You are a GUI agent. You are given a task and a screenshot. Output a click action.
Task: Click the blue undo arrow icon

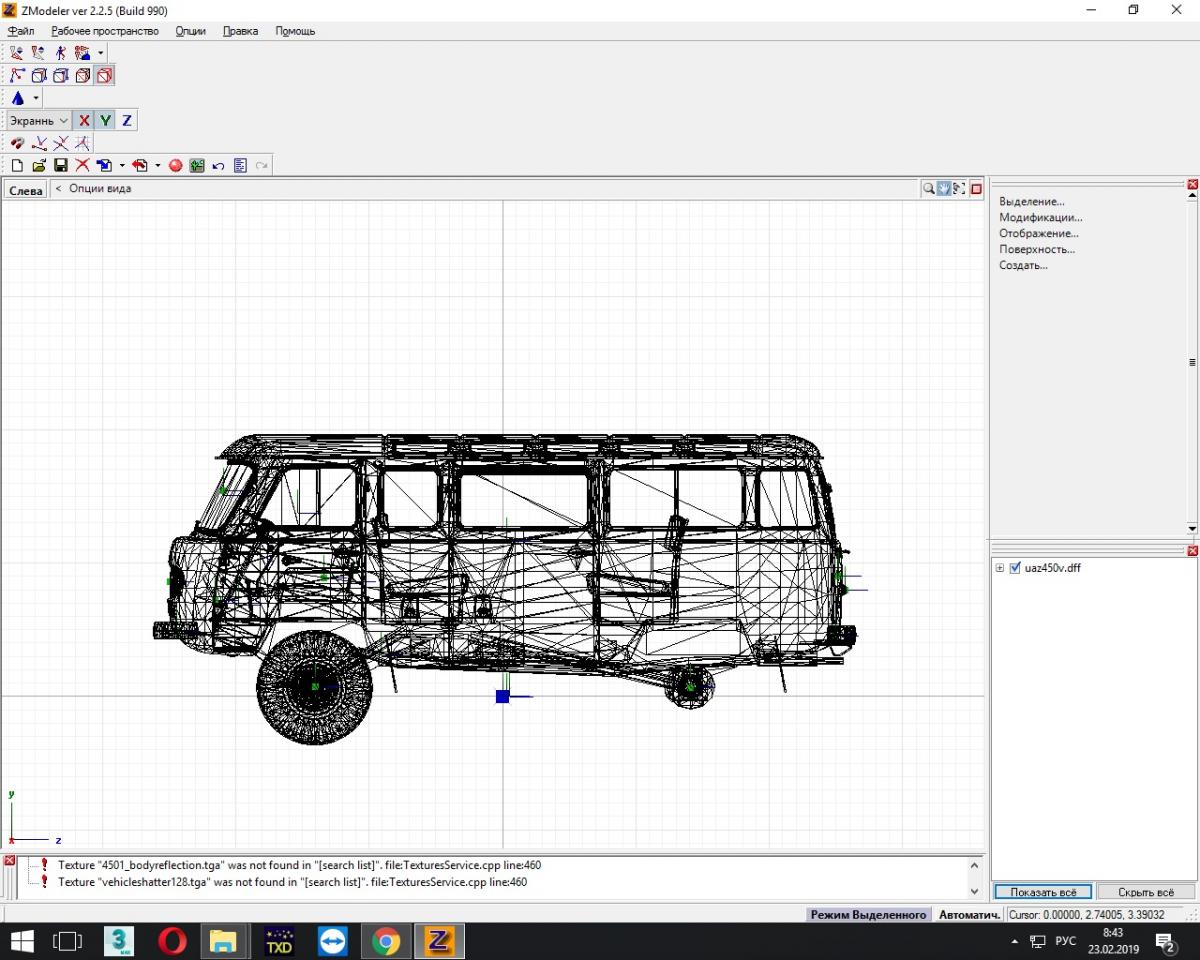click(x=218, y=166)
